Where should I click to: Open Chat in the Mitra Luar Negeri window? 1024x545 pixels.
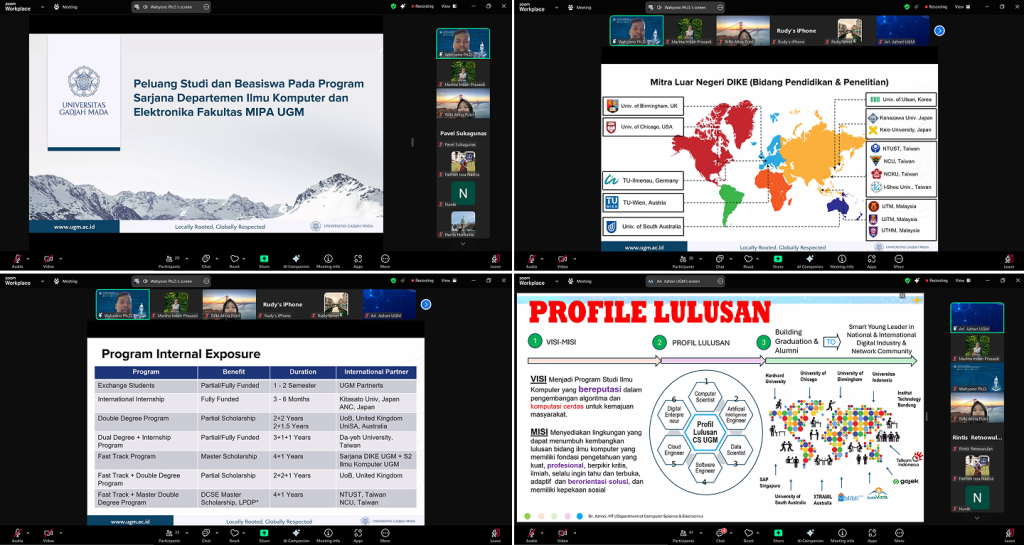[x=720, y=260]
